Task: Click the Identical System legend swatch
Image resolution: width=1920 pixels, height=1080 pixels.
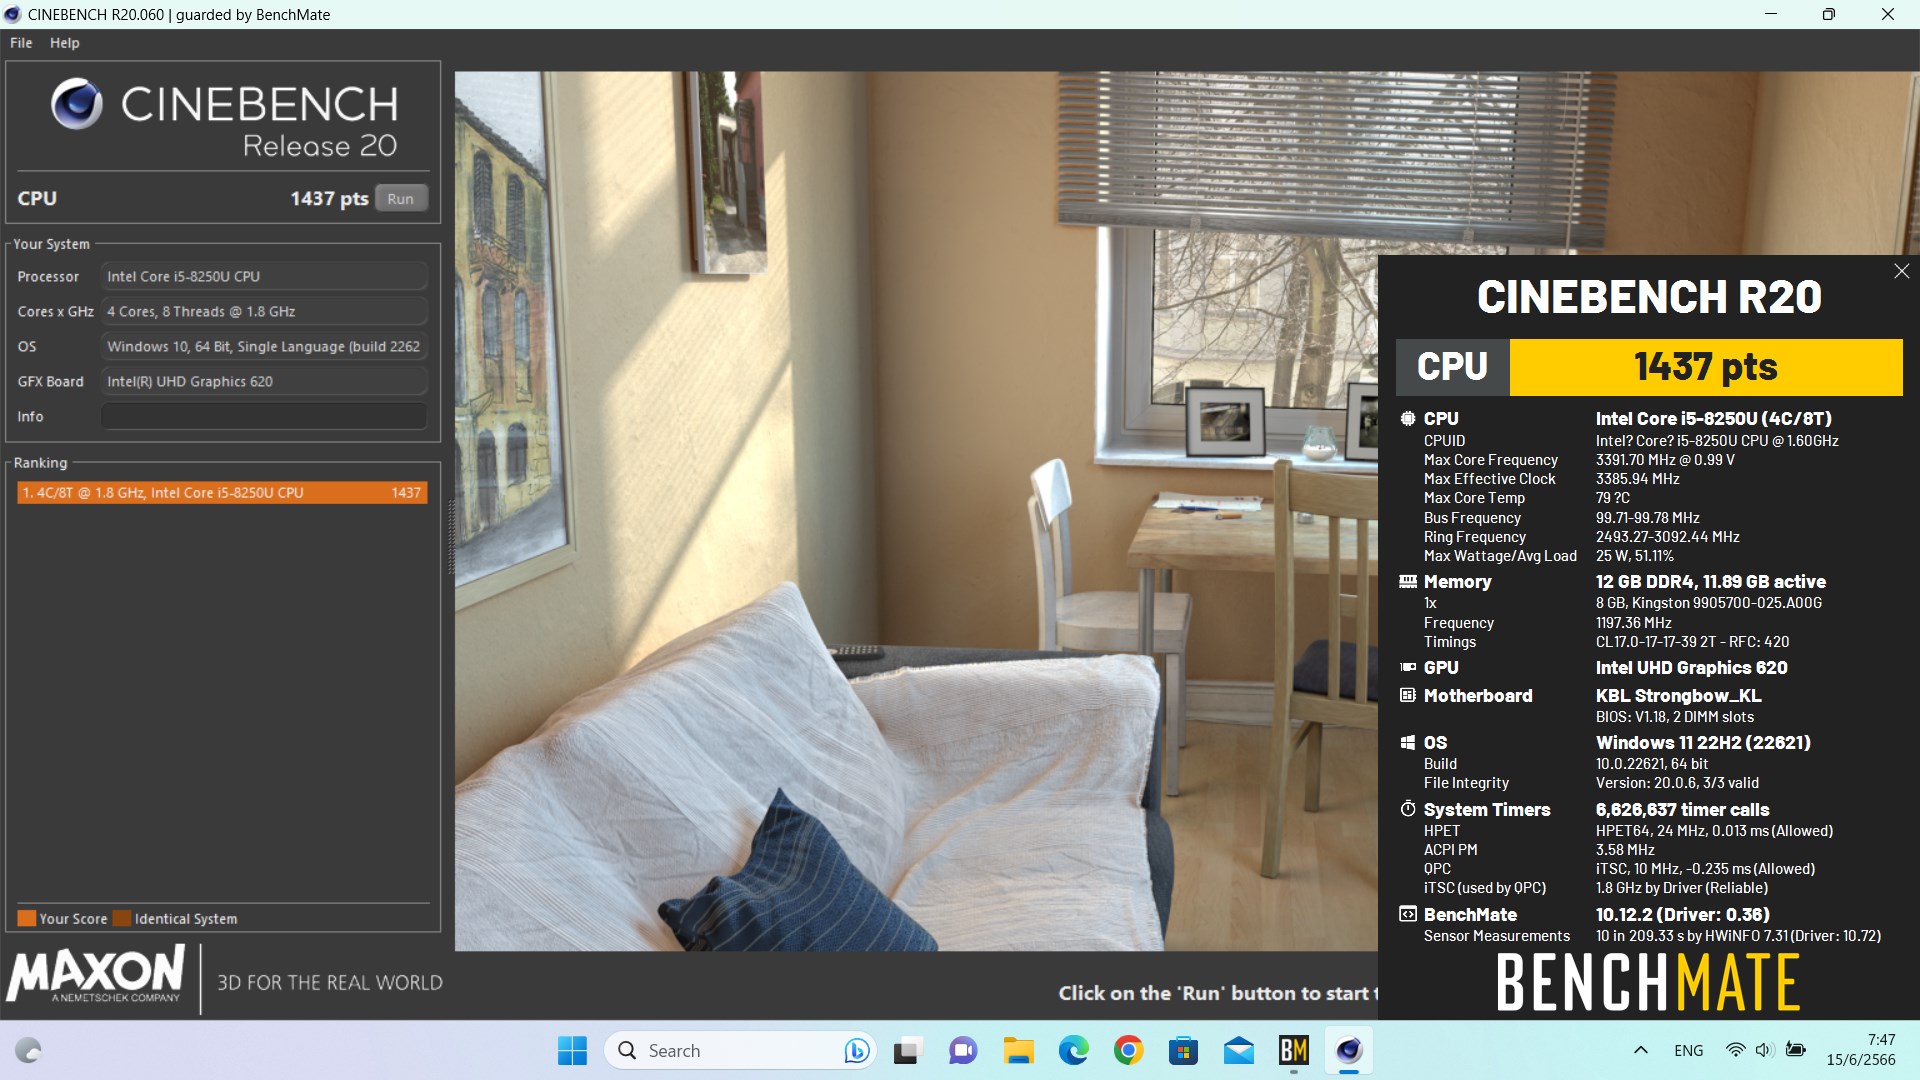Action: pyautogui.click(x=122, y=918)
